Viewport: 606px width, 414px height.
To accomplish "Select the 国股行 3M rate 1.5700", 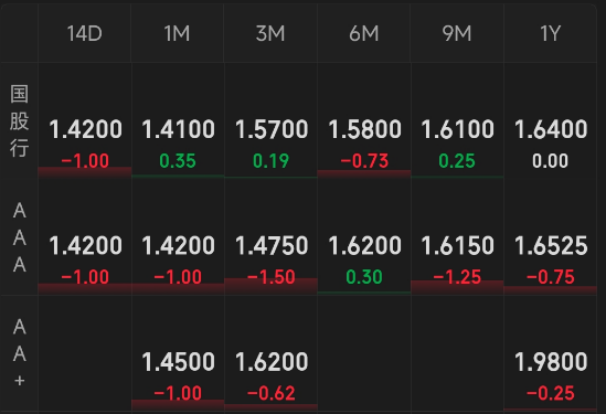I will tap(271, 130).
